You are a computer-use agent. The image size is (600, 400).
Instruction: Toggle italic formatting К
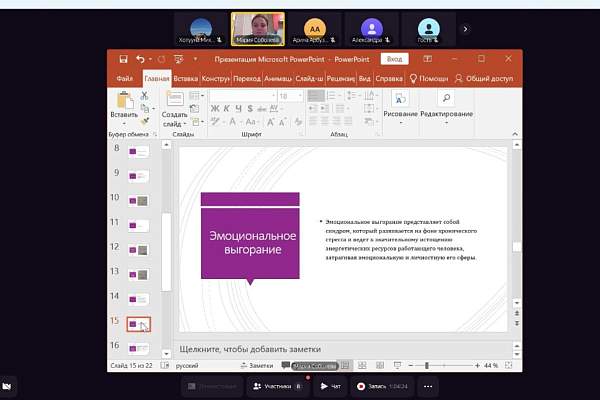[227, 109]
